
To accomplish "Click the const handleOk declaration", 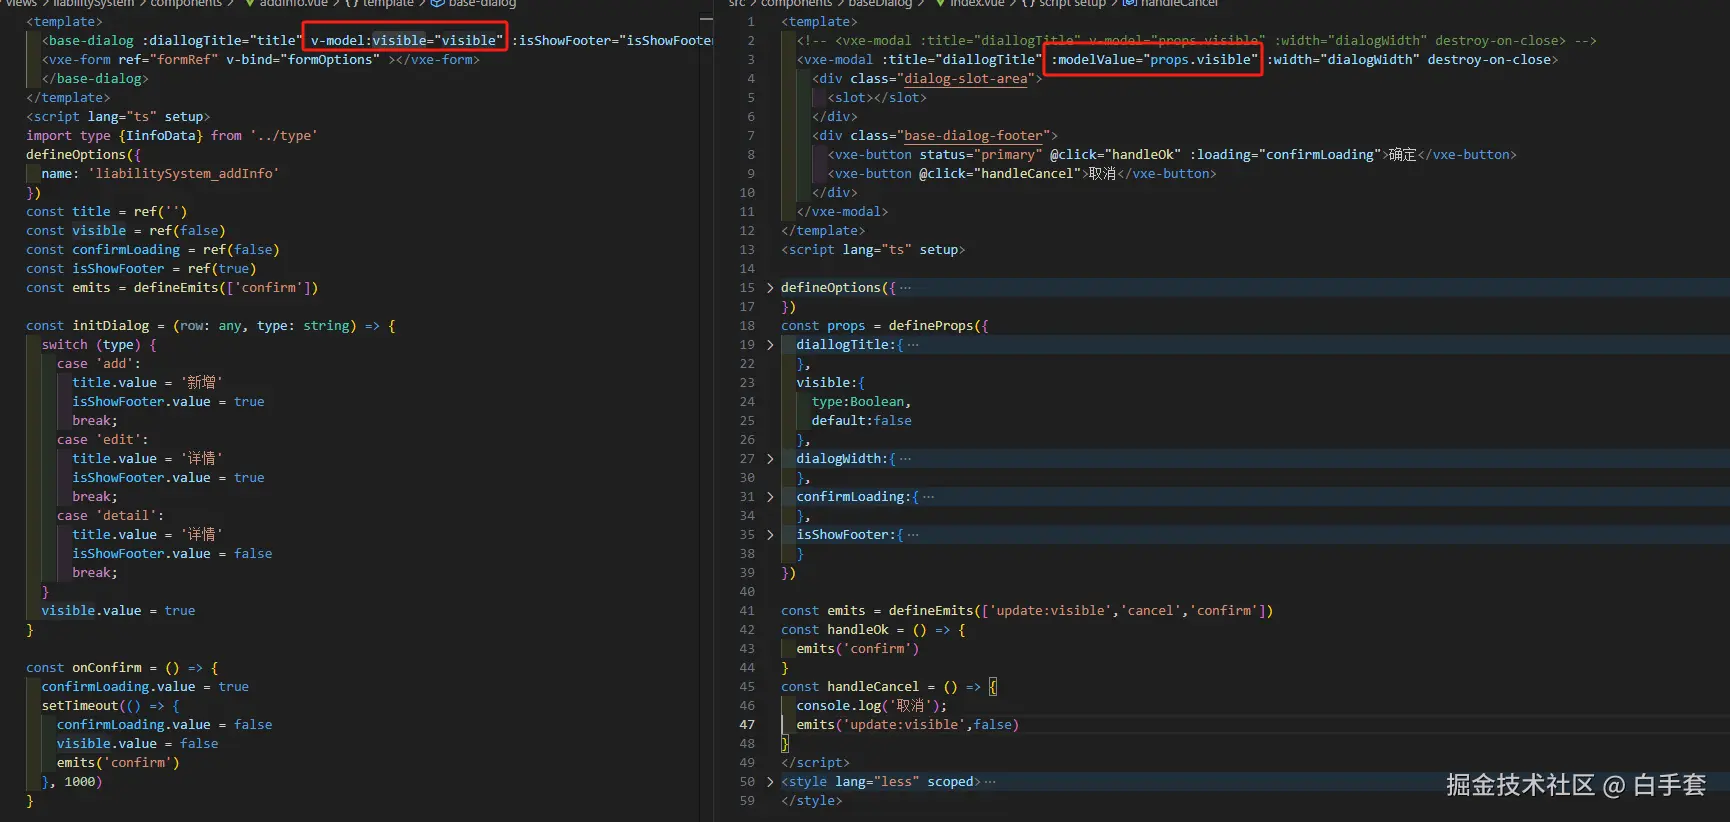I will (873, 630).
